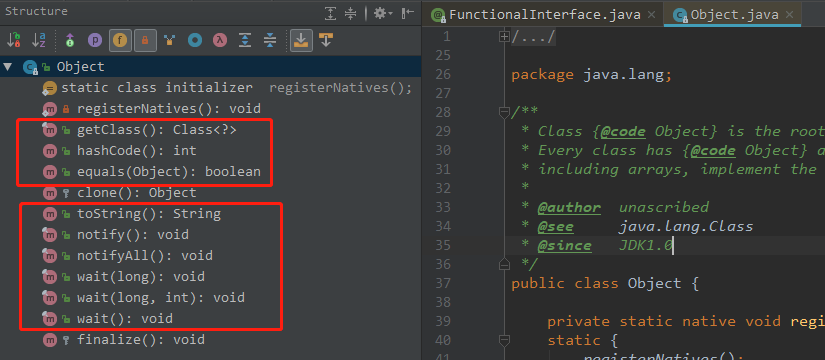The image size is (825, 360).
Task: Collapse Javadoc comment fold at line 28
Action: (504, 112)
